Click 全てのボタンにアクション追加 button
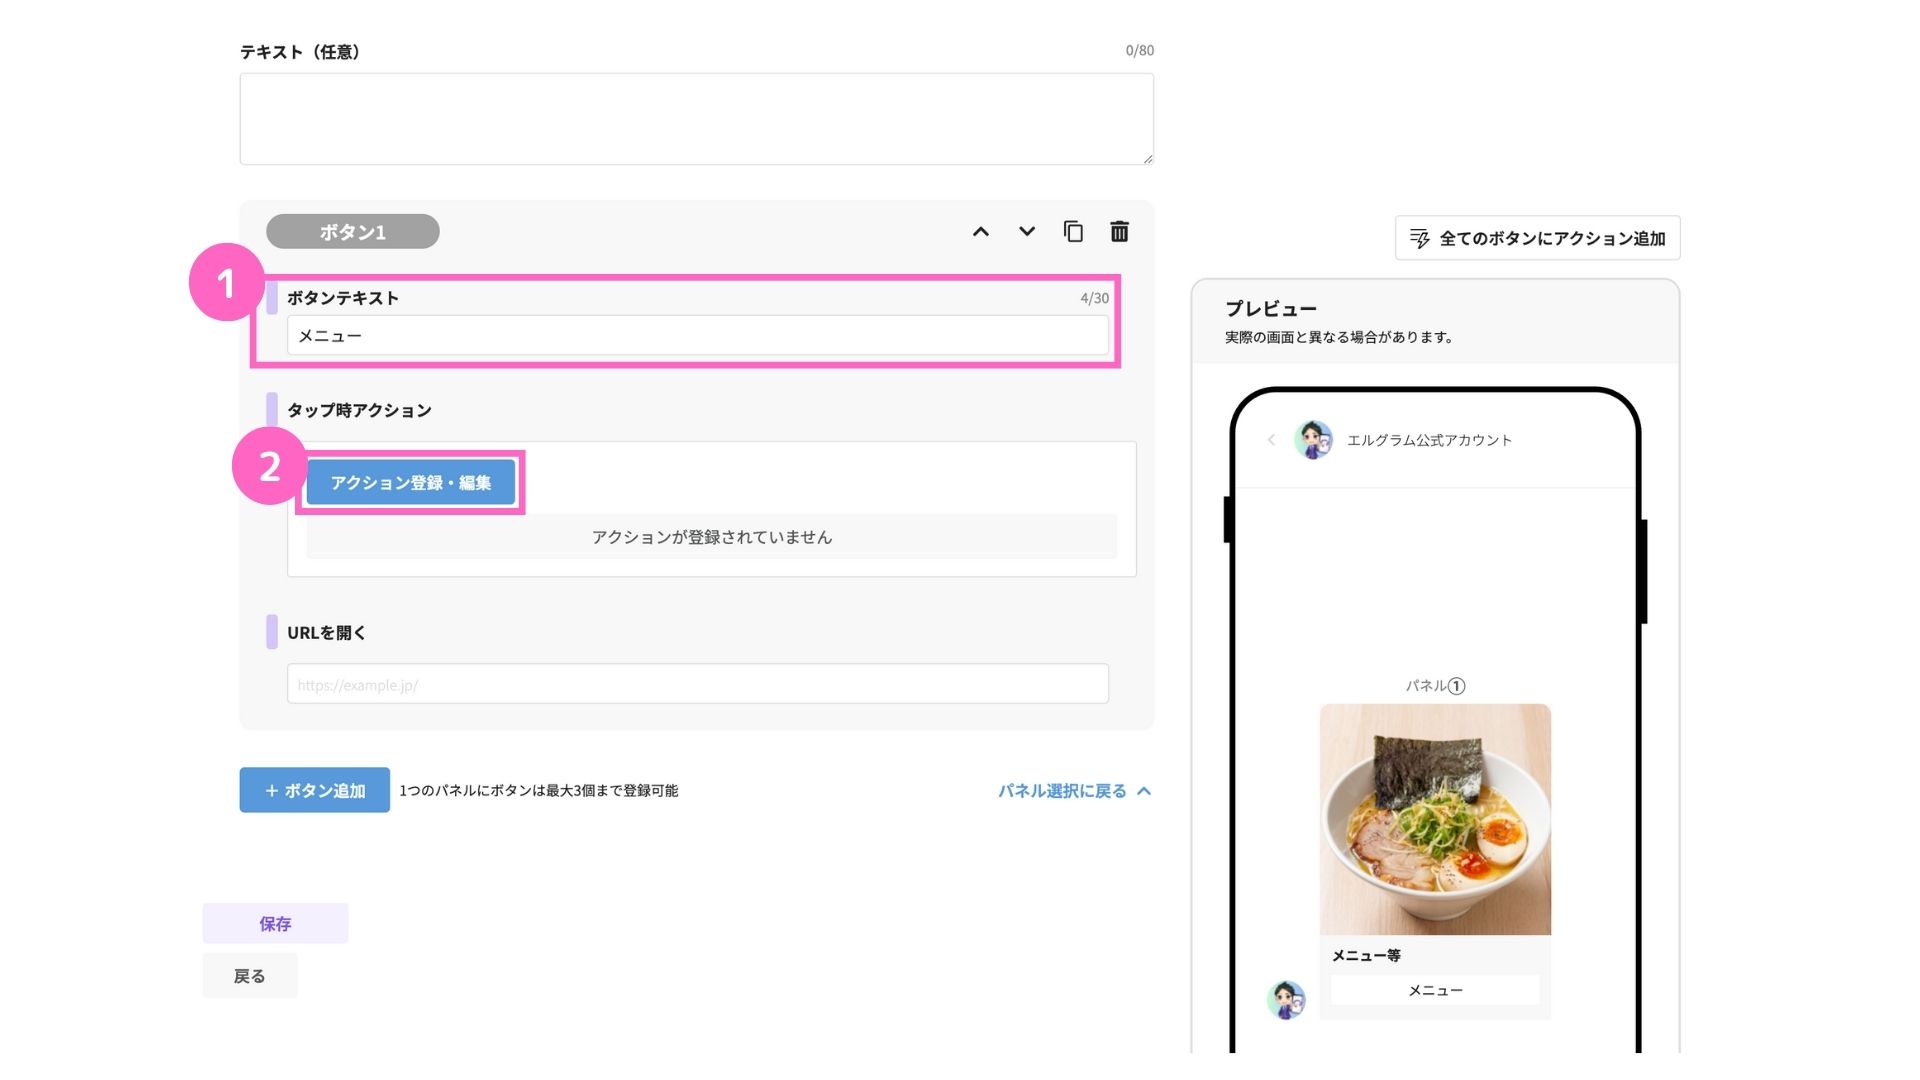 coord(1537,238)
